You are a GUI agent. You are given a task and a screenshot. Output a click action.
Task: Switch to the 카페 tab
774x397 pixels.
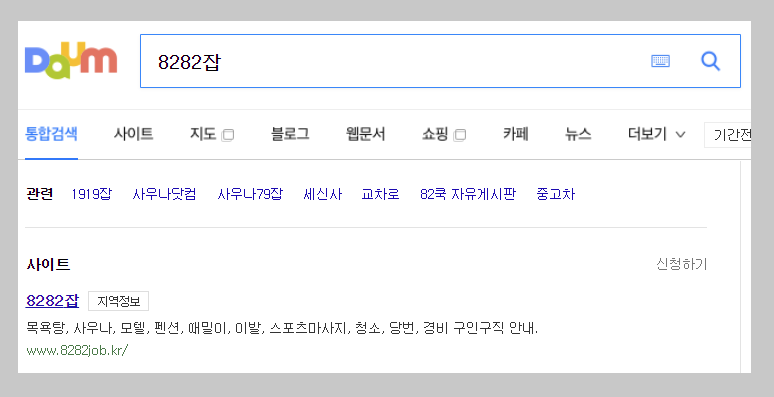516,134
